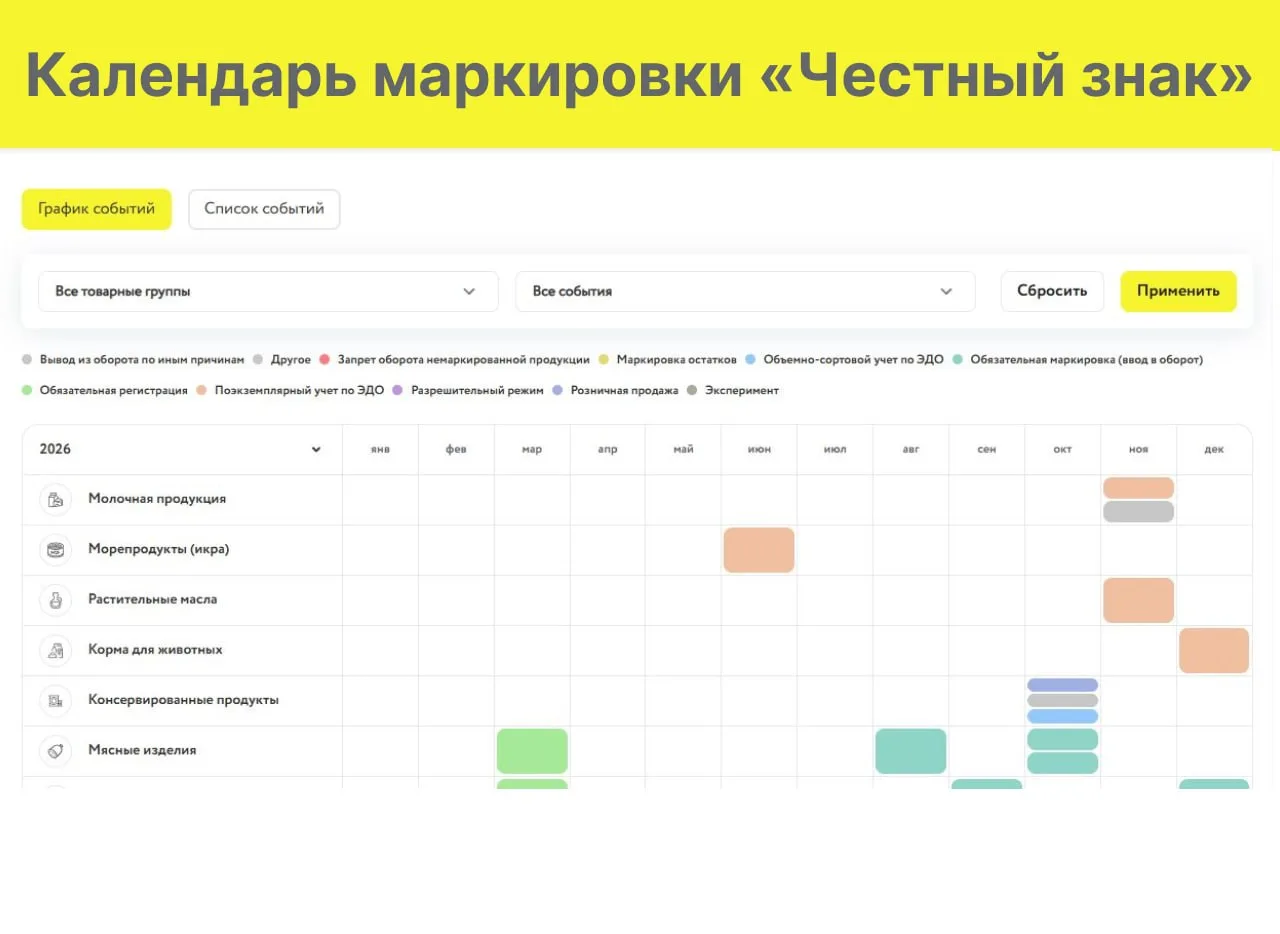
Task: Select the Разрешительный режим legend item
Action: pyautogui.click(x=468, y=390)
